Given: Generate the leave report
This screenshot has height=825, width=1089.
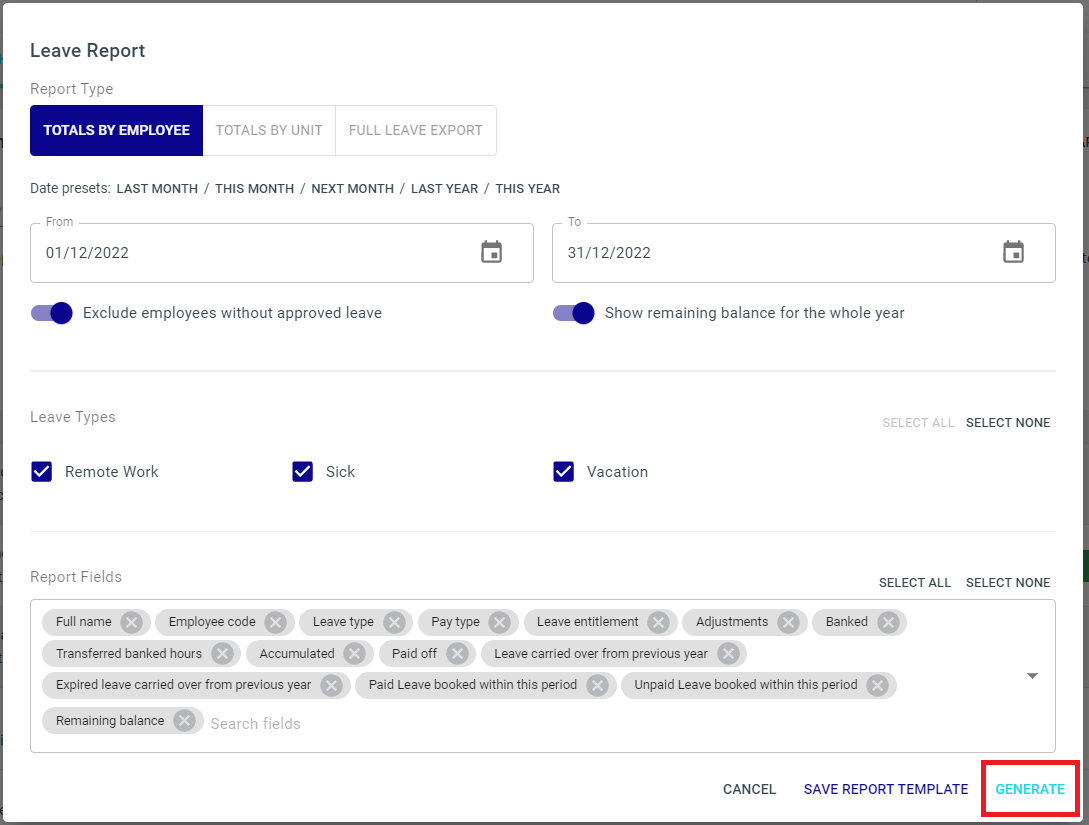Looking at the screenshot, I should pos(1030,790).
